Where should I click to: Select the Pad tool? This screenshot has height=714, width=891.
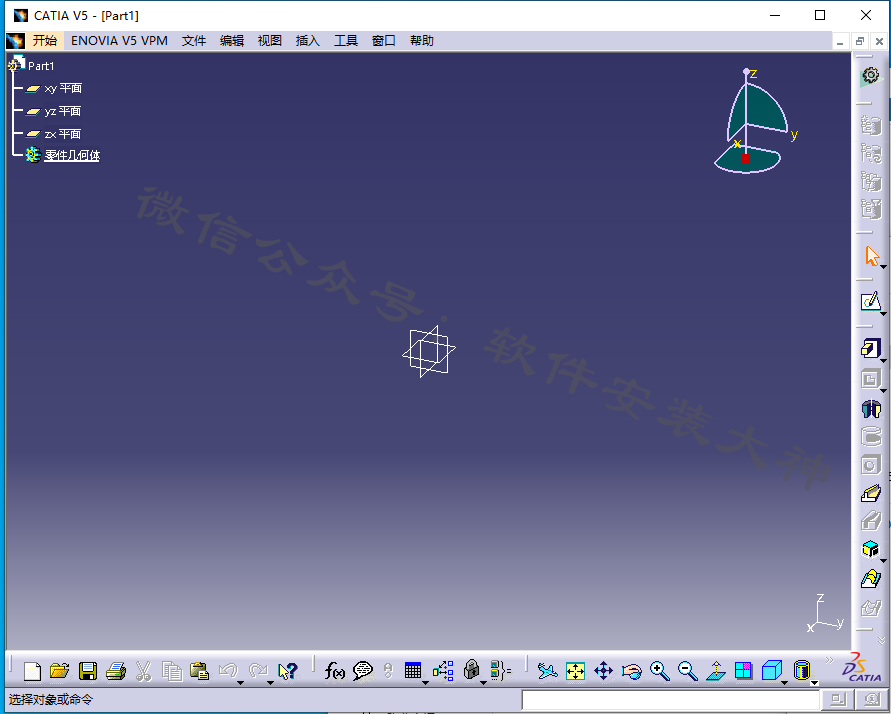[871, 348]
